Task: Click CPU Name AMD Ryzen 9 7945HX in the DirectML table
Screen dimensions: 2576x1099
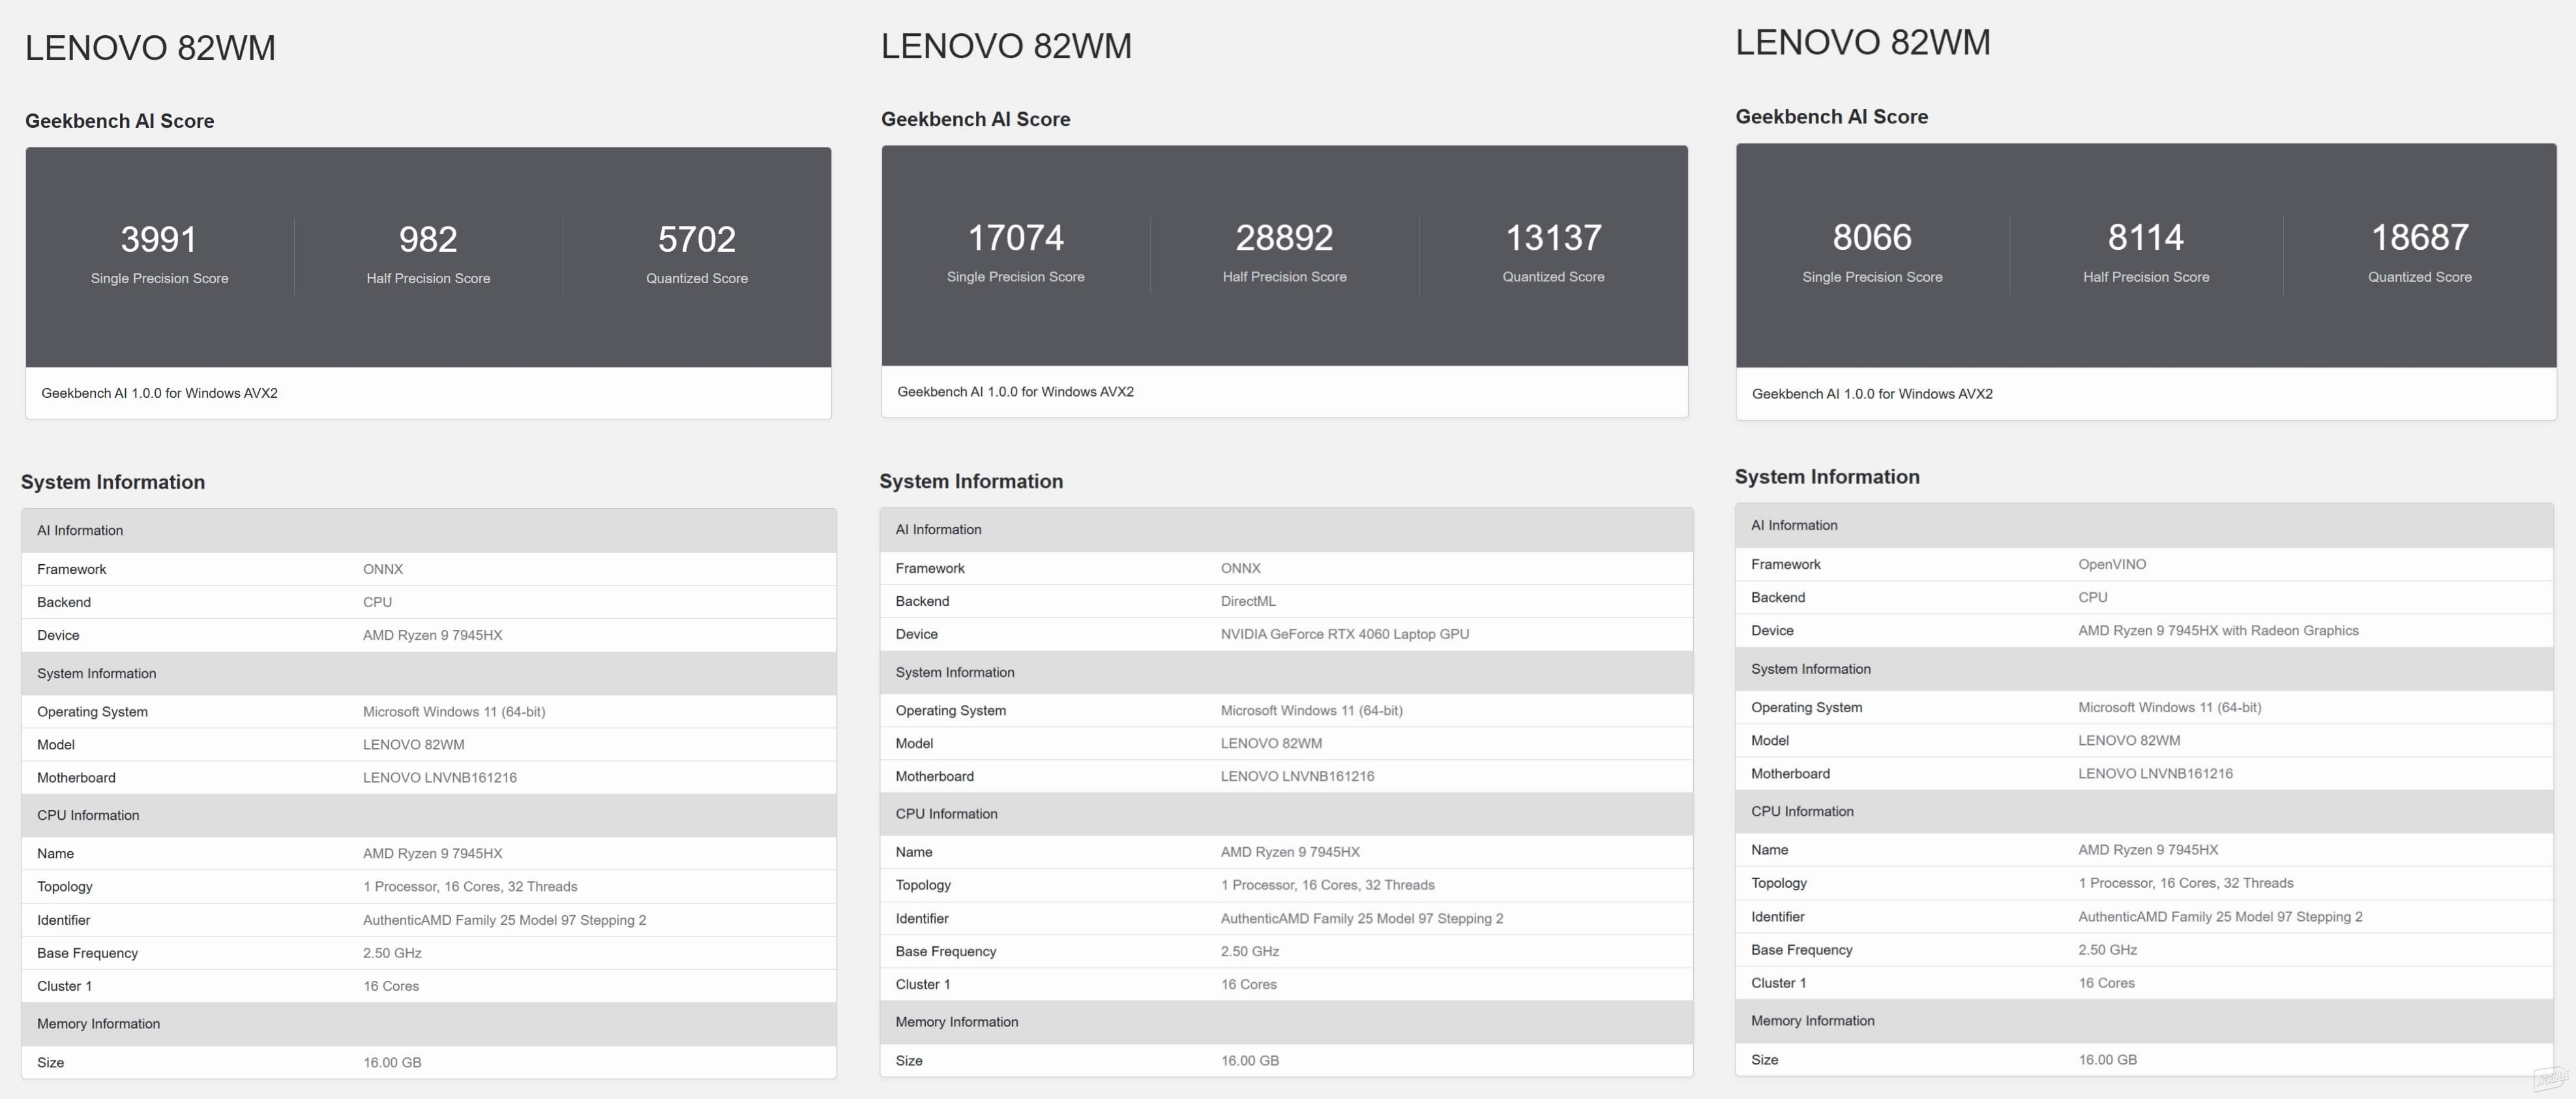Action: point(1290,852)
